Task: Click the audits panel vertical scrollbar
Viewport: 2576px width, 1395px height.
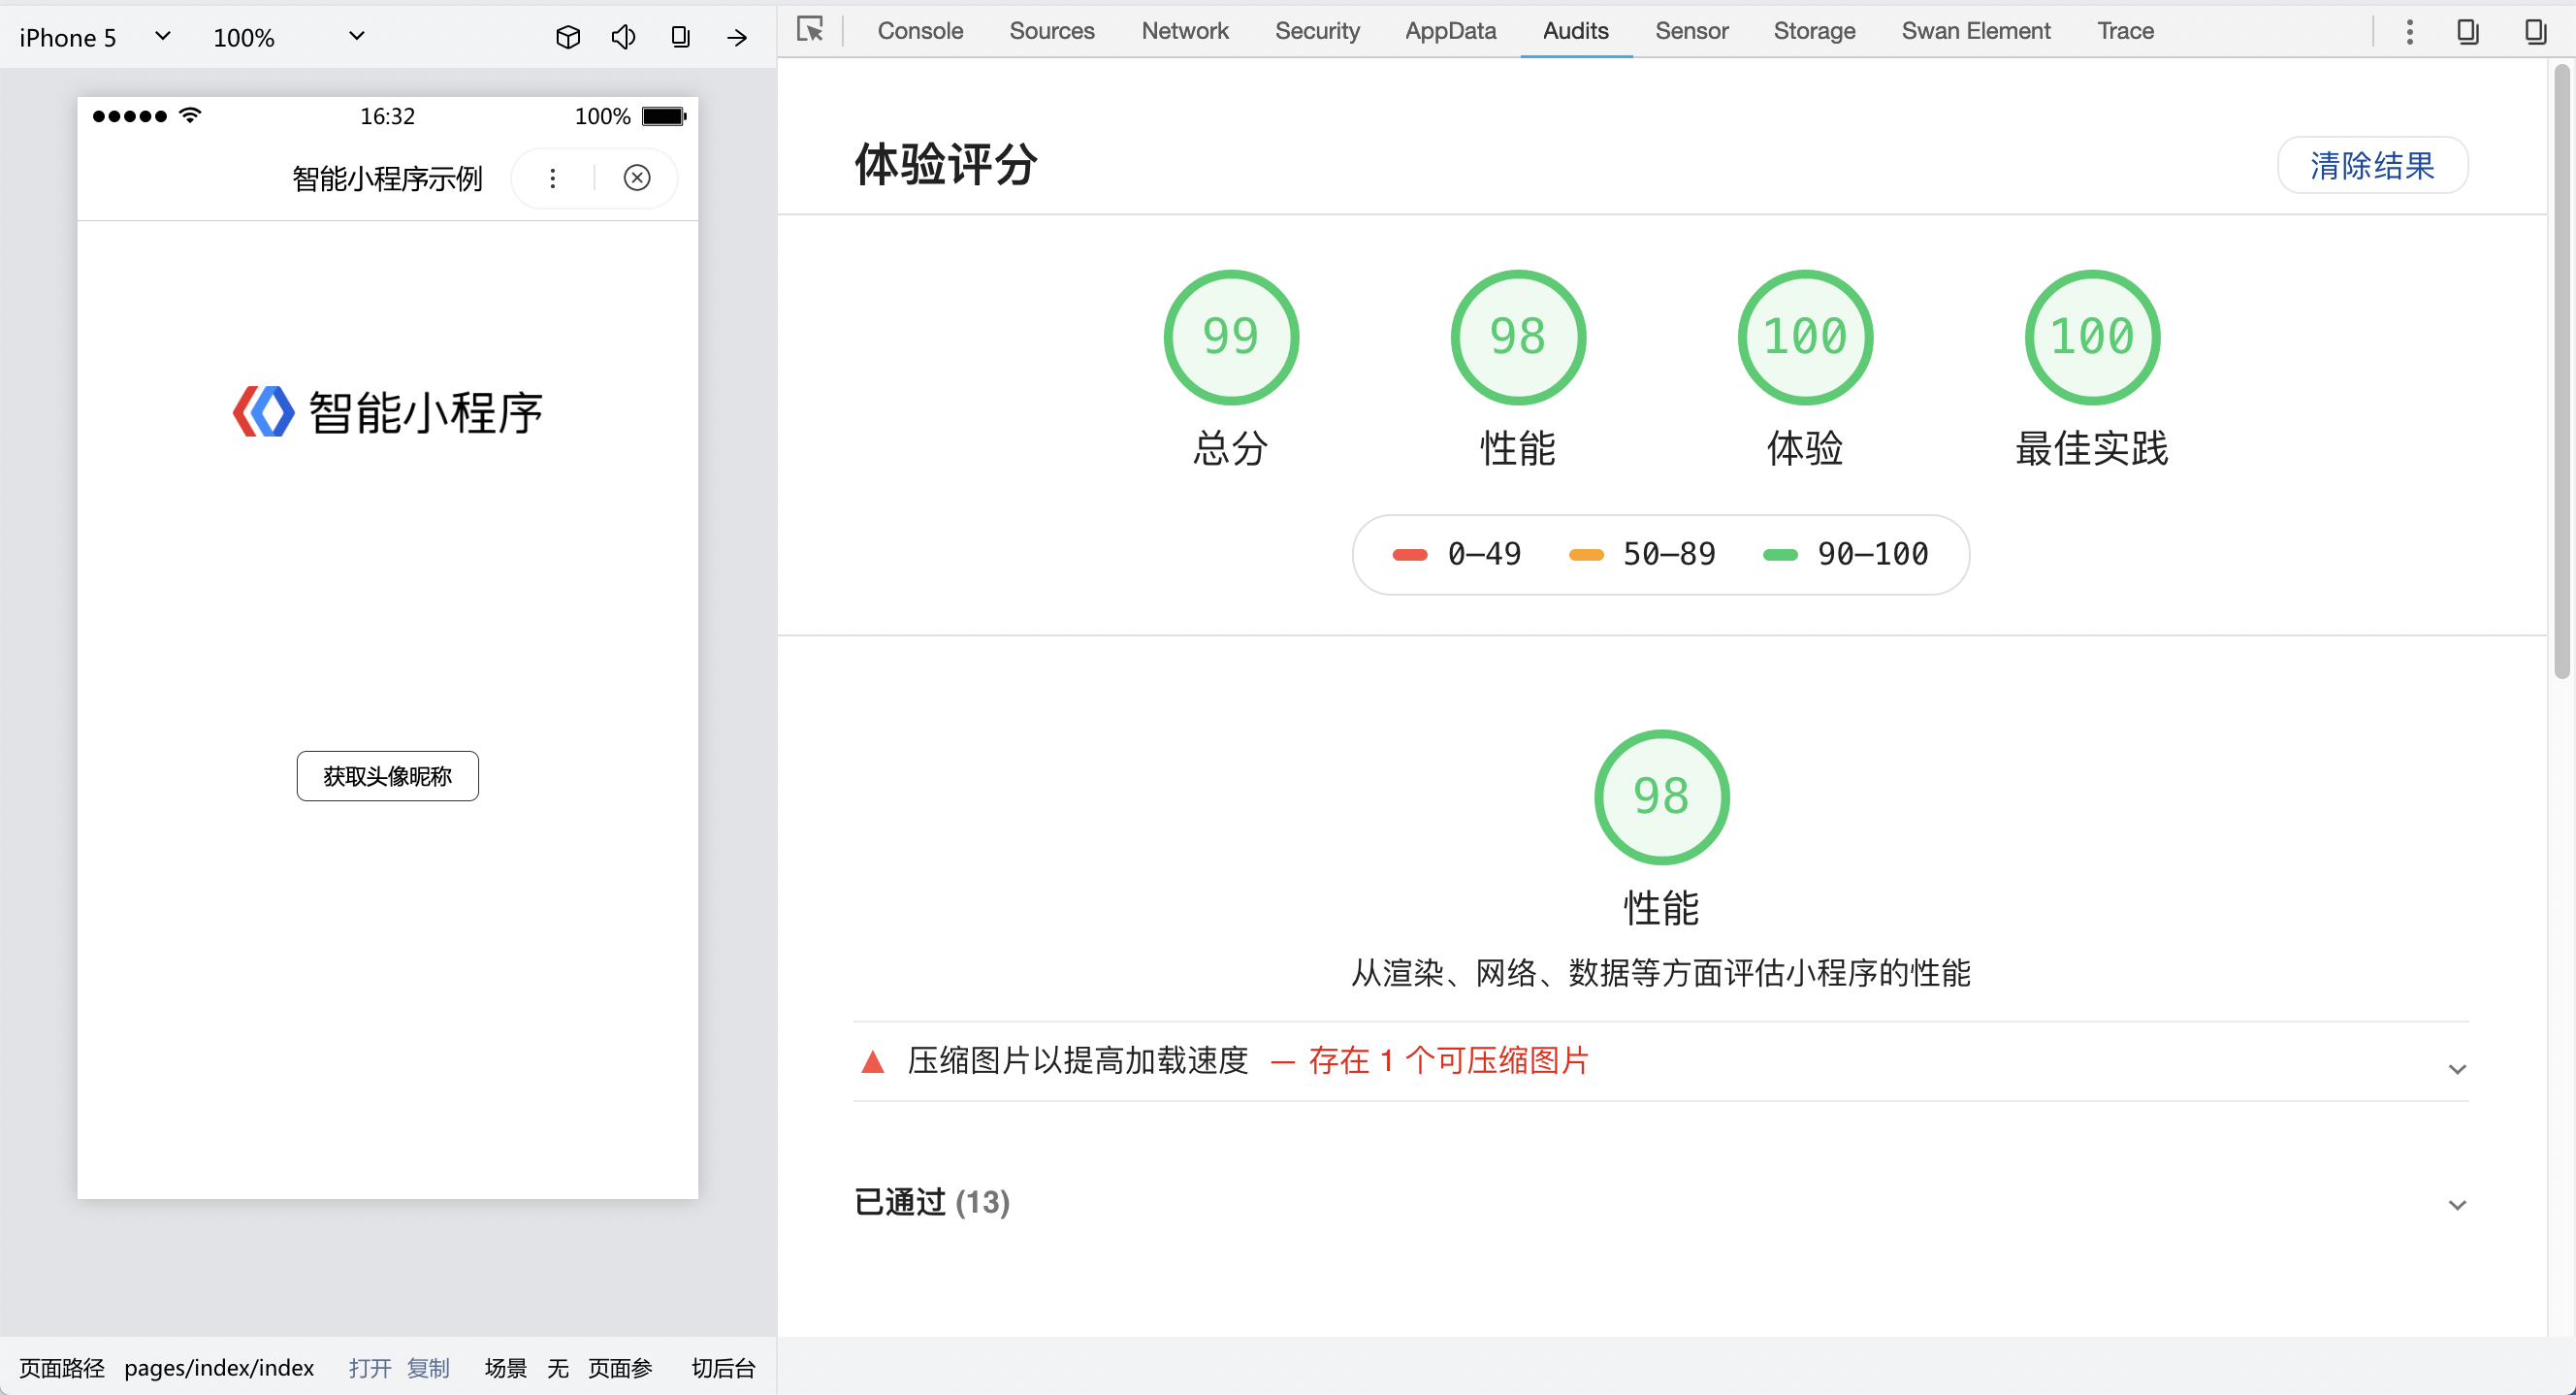Action: [x=2561, y=372]
